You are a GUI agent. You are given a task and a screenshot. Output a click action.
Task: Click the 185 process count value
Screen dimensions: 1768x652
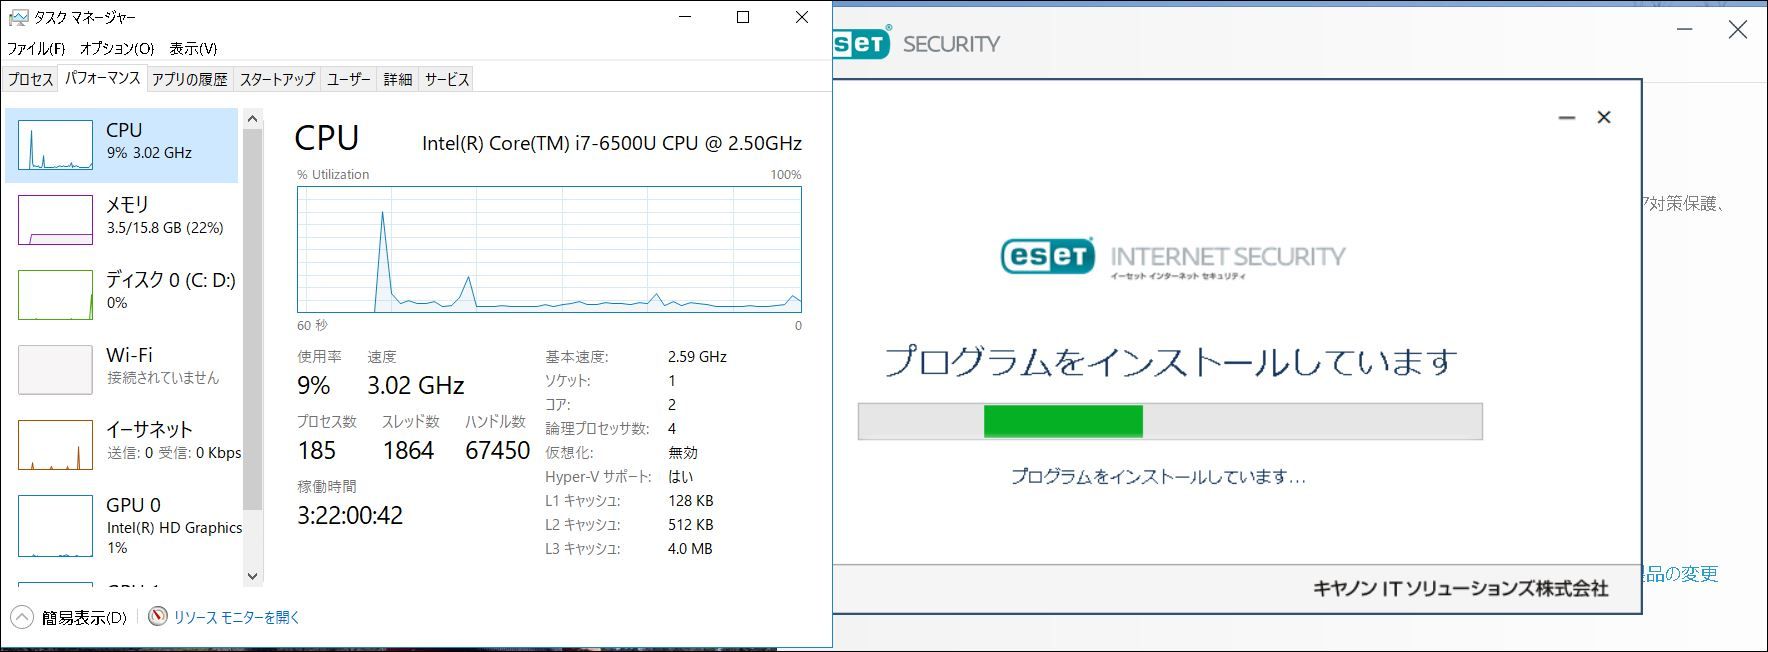click(316, 450)
